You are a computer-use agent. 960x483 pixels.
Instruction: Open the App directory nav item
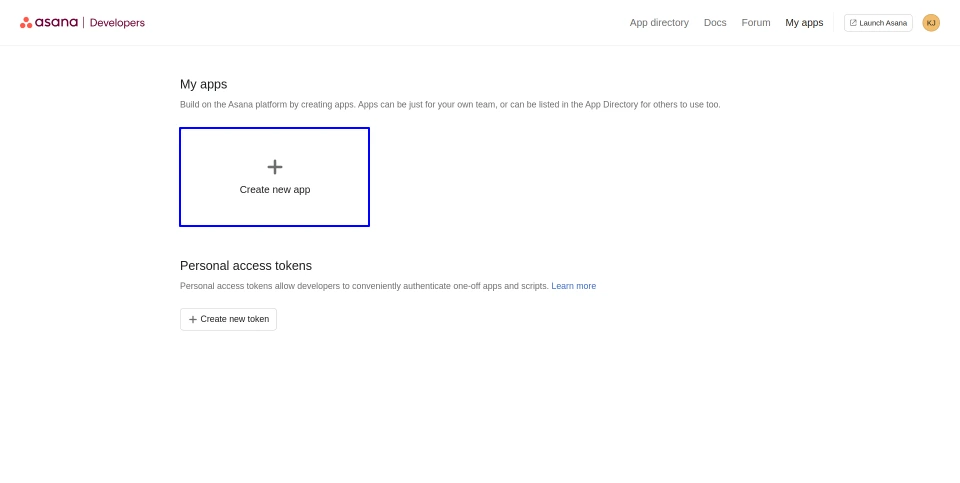coord(659,23)
